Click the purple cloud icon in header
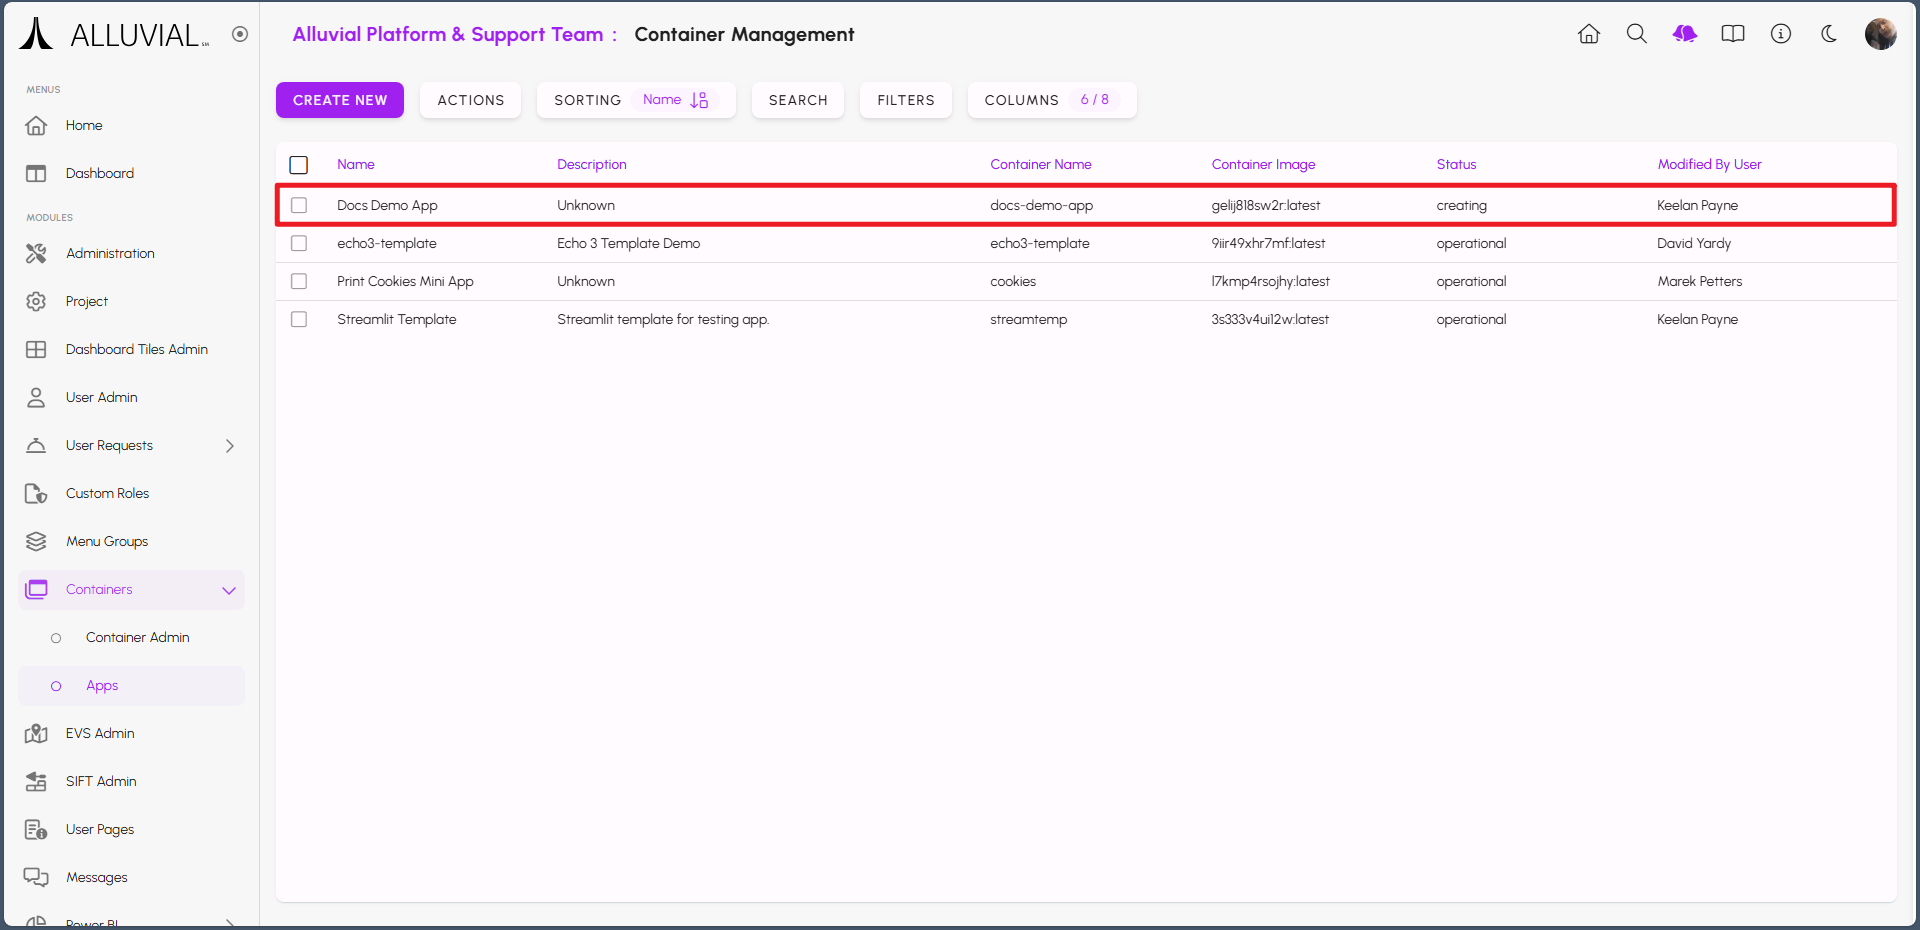 [x=1684, y=34]
